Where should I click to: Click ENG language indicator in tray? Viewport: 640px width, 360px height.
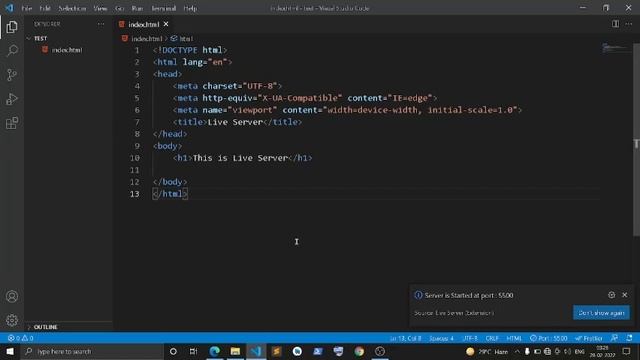[579, 351]
